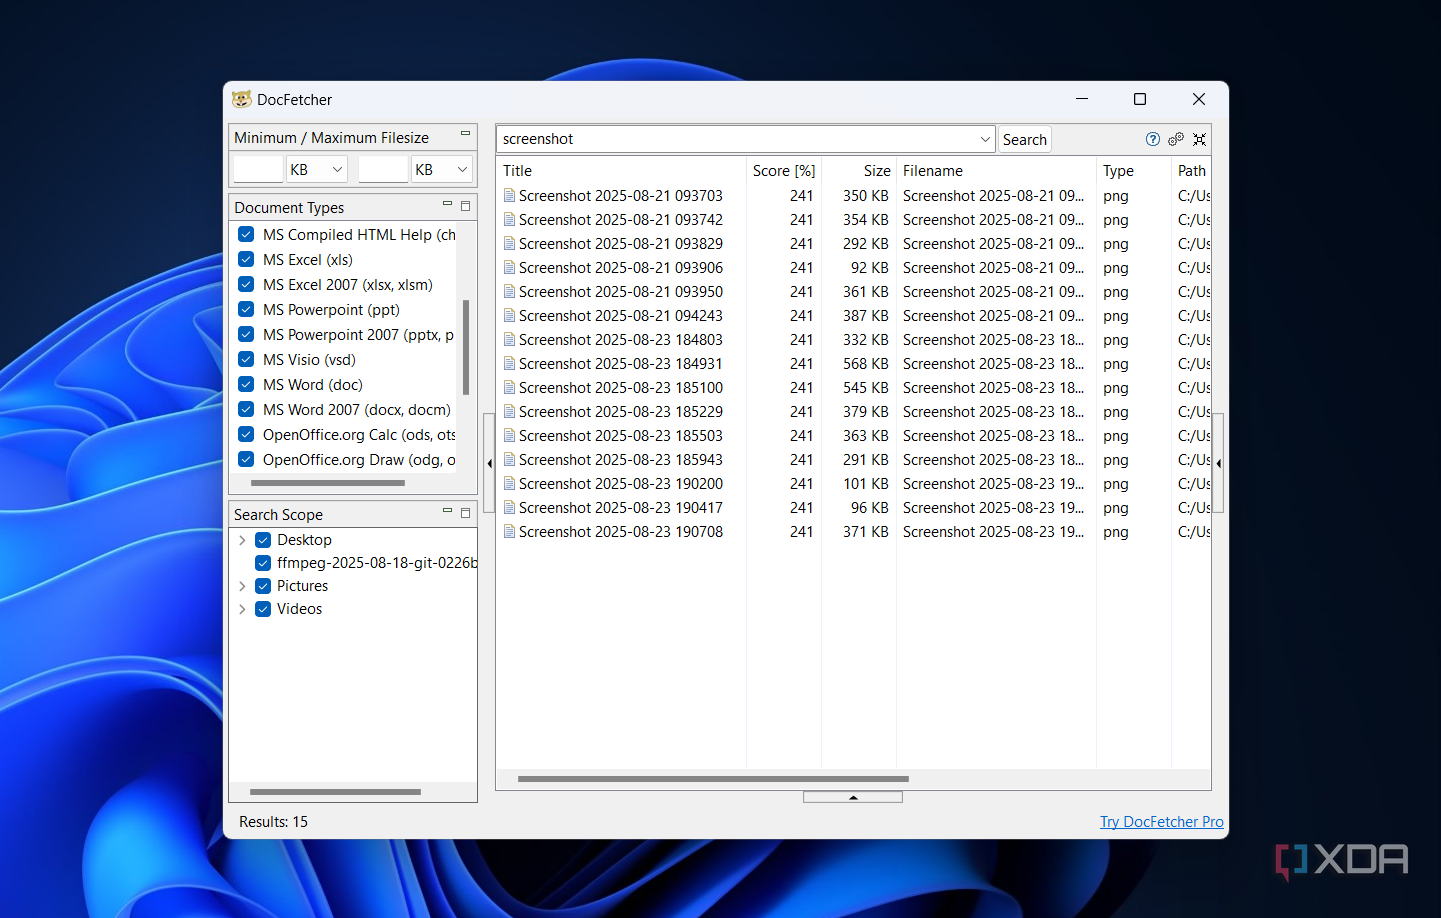Click the results pane horizontal scrollbar
Screen dimensions: 1441x918
(x=713, y=778)
